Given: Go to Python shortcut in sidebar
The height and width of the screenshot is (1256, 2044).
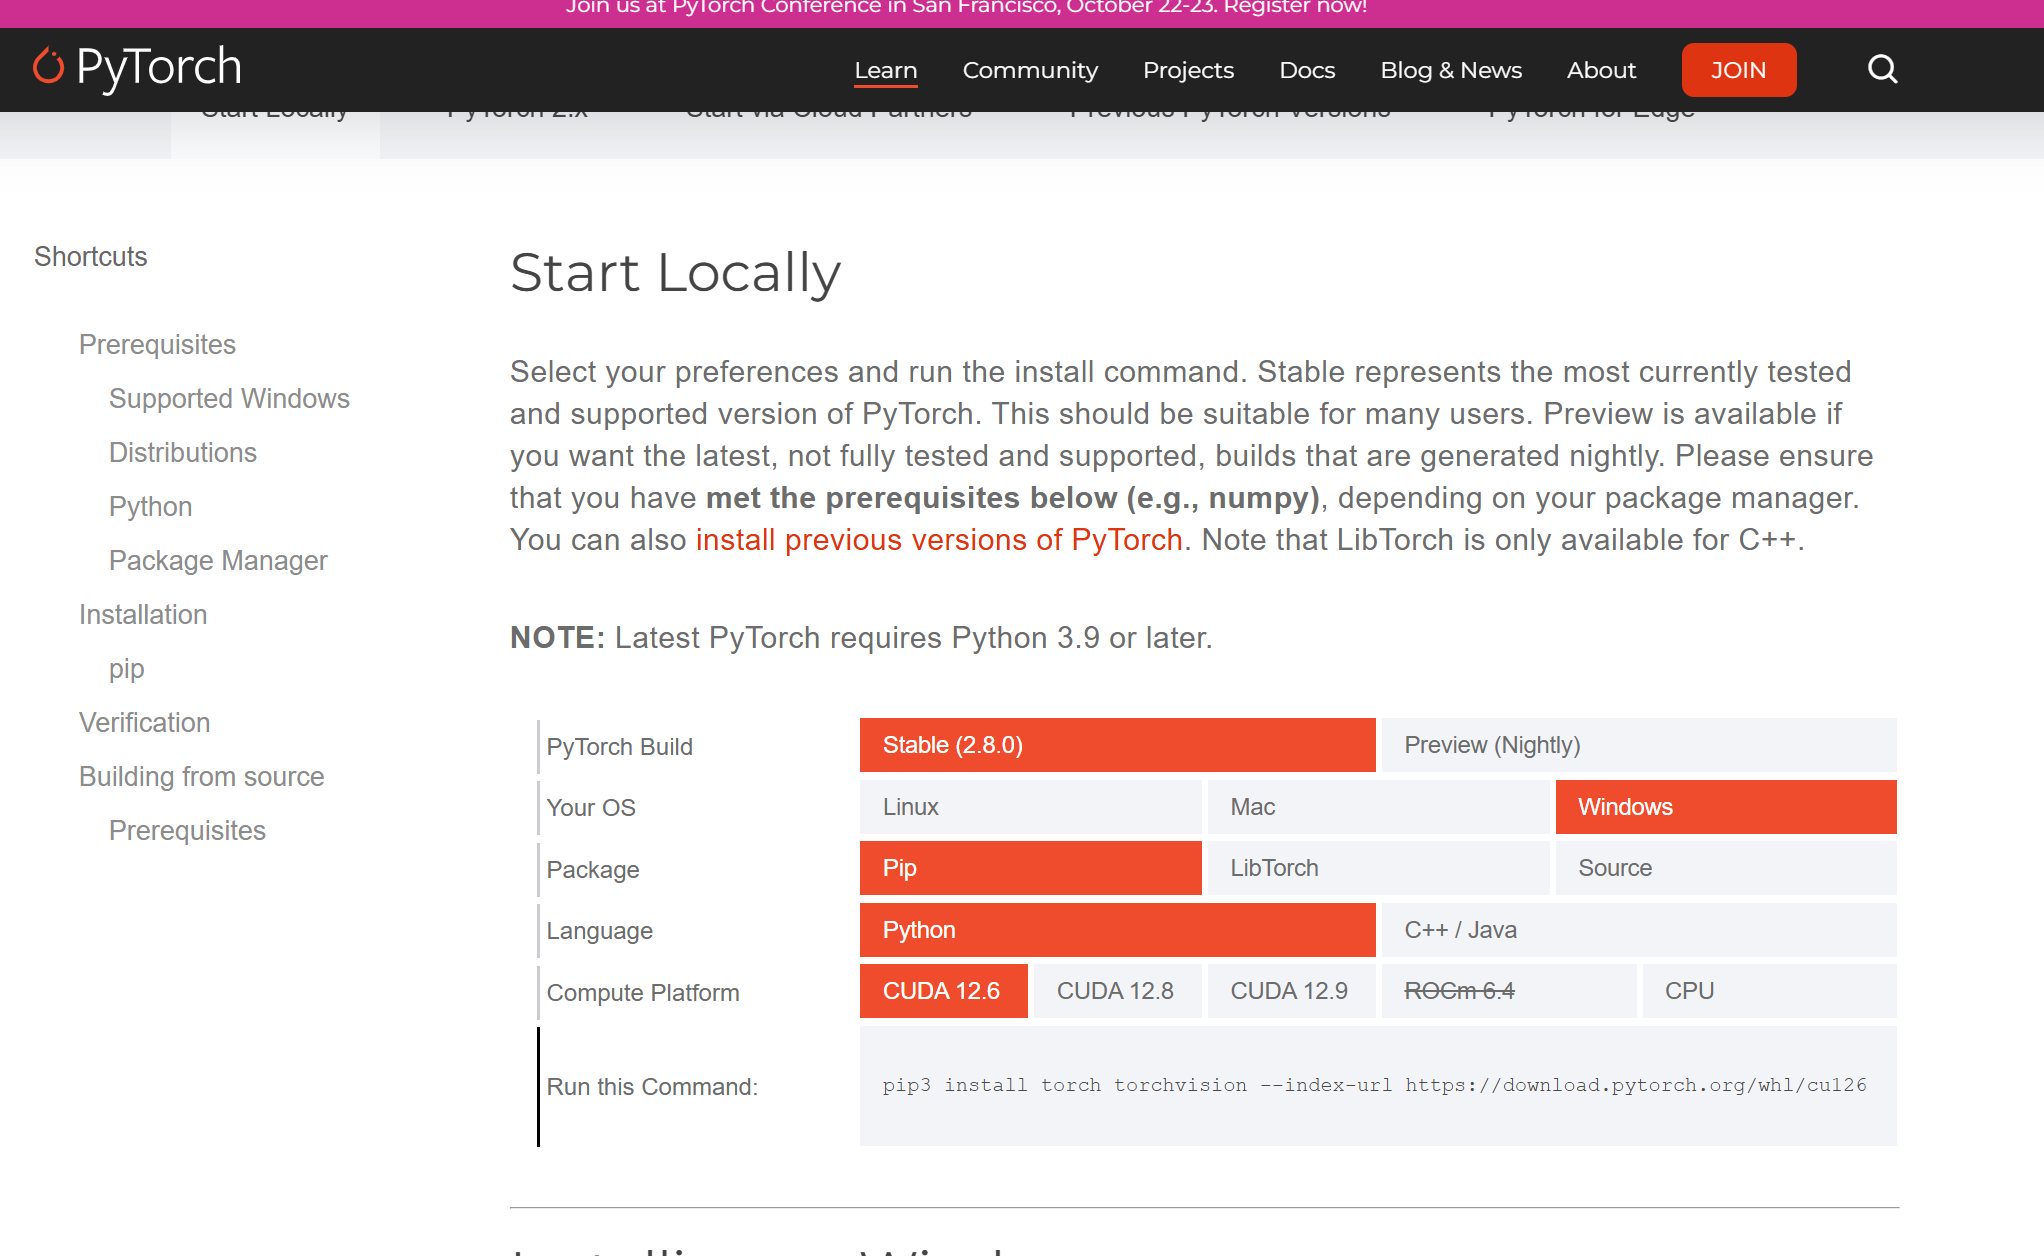Looking at the screenshot, I should (x=150, y=507).
